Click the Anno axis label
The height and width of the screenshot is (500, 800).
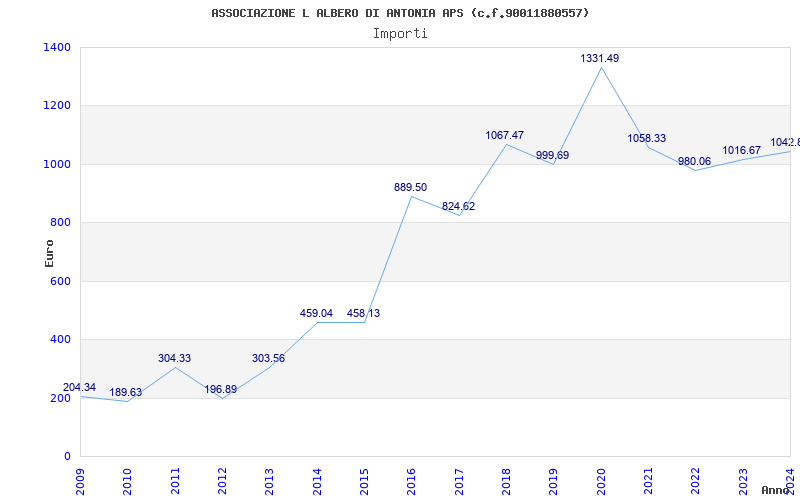775,490
